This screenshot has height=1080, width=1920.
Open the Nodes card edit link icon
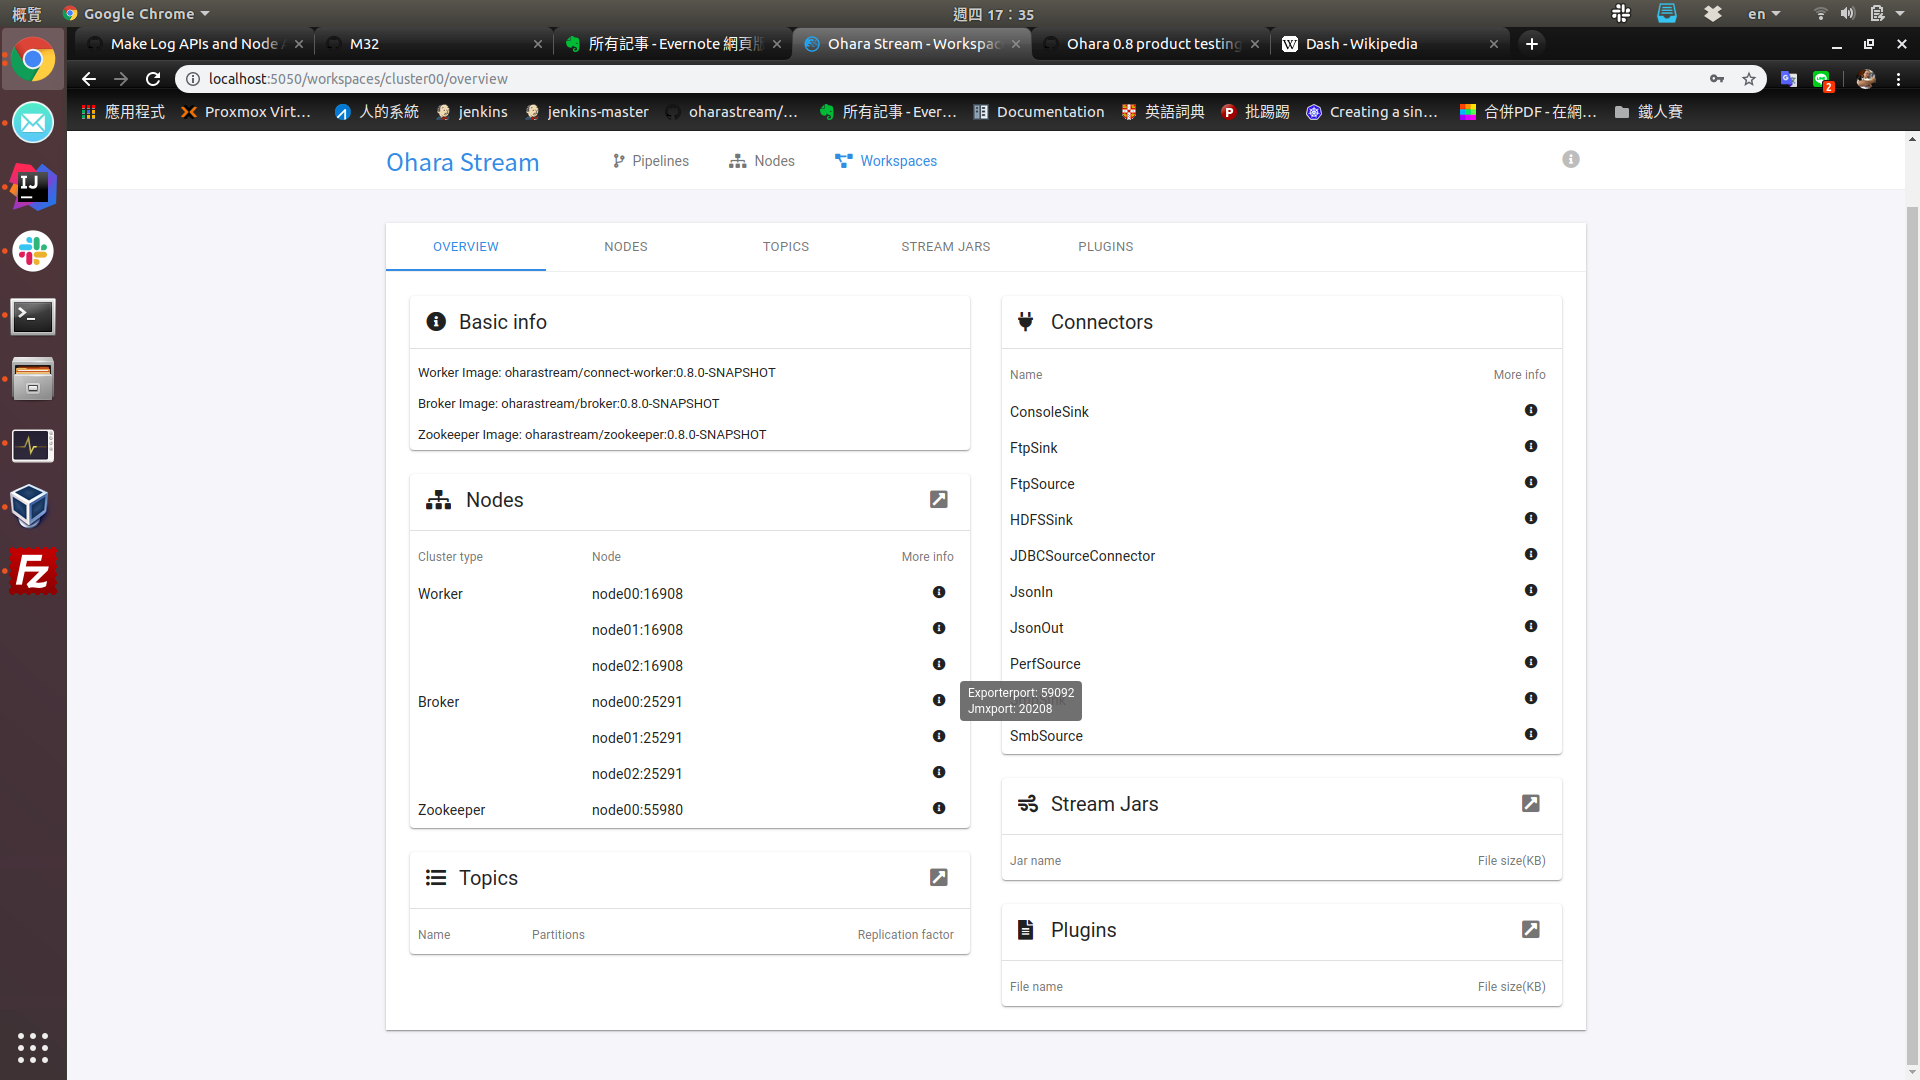[x=939, y=500]
